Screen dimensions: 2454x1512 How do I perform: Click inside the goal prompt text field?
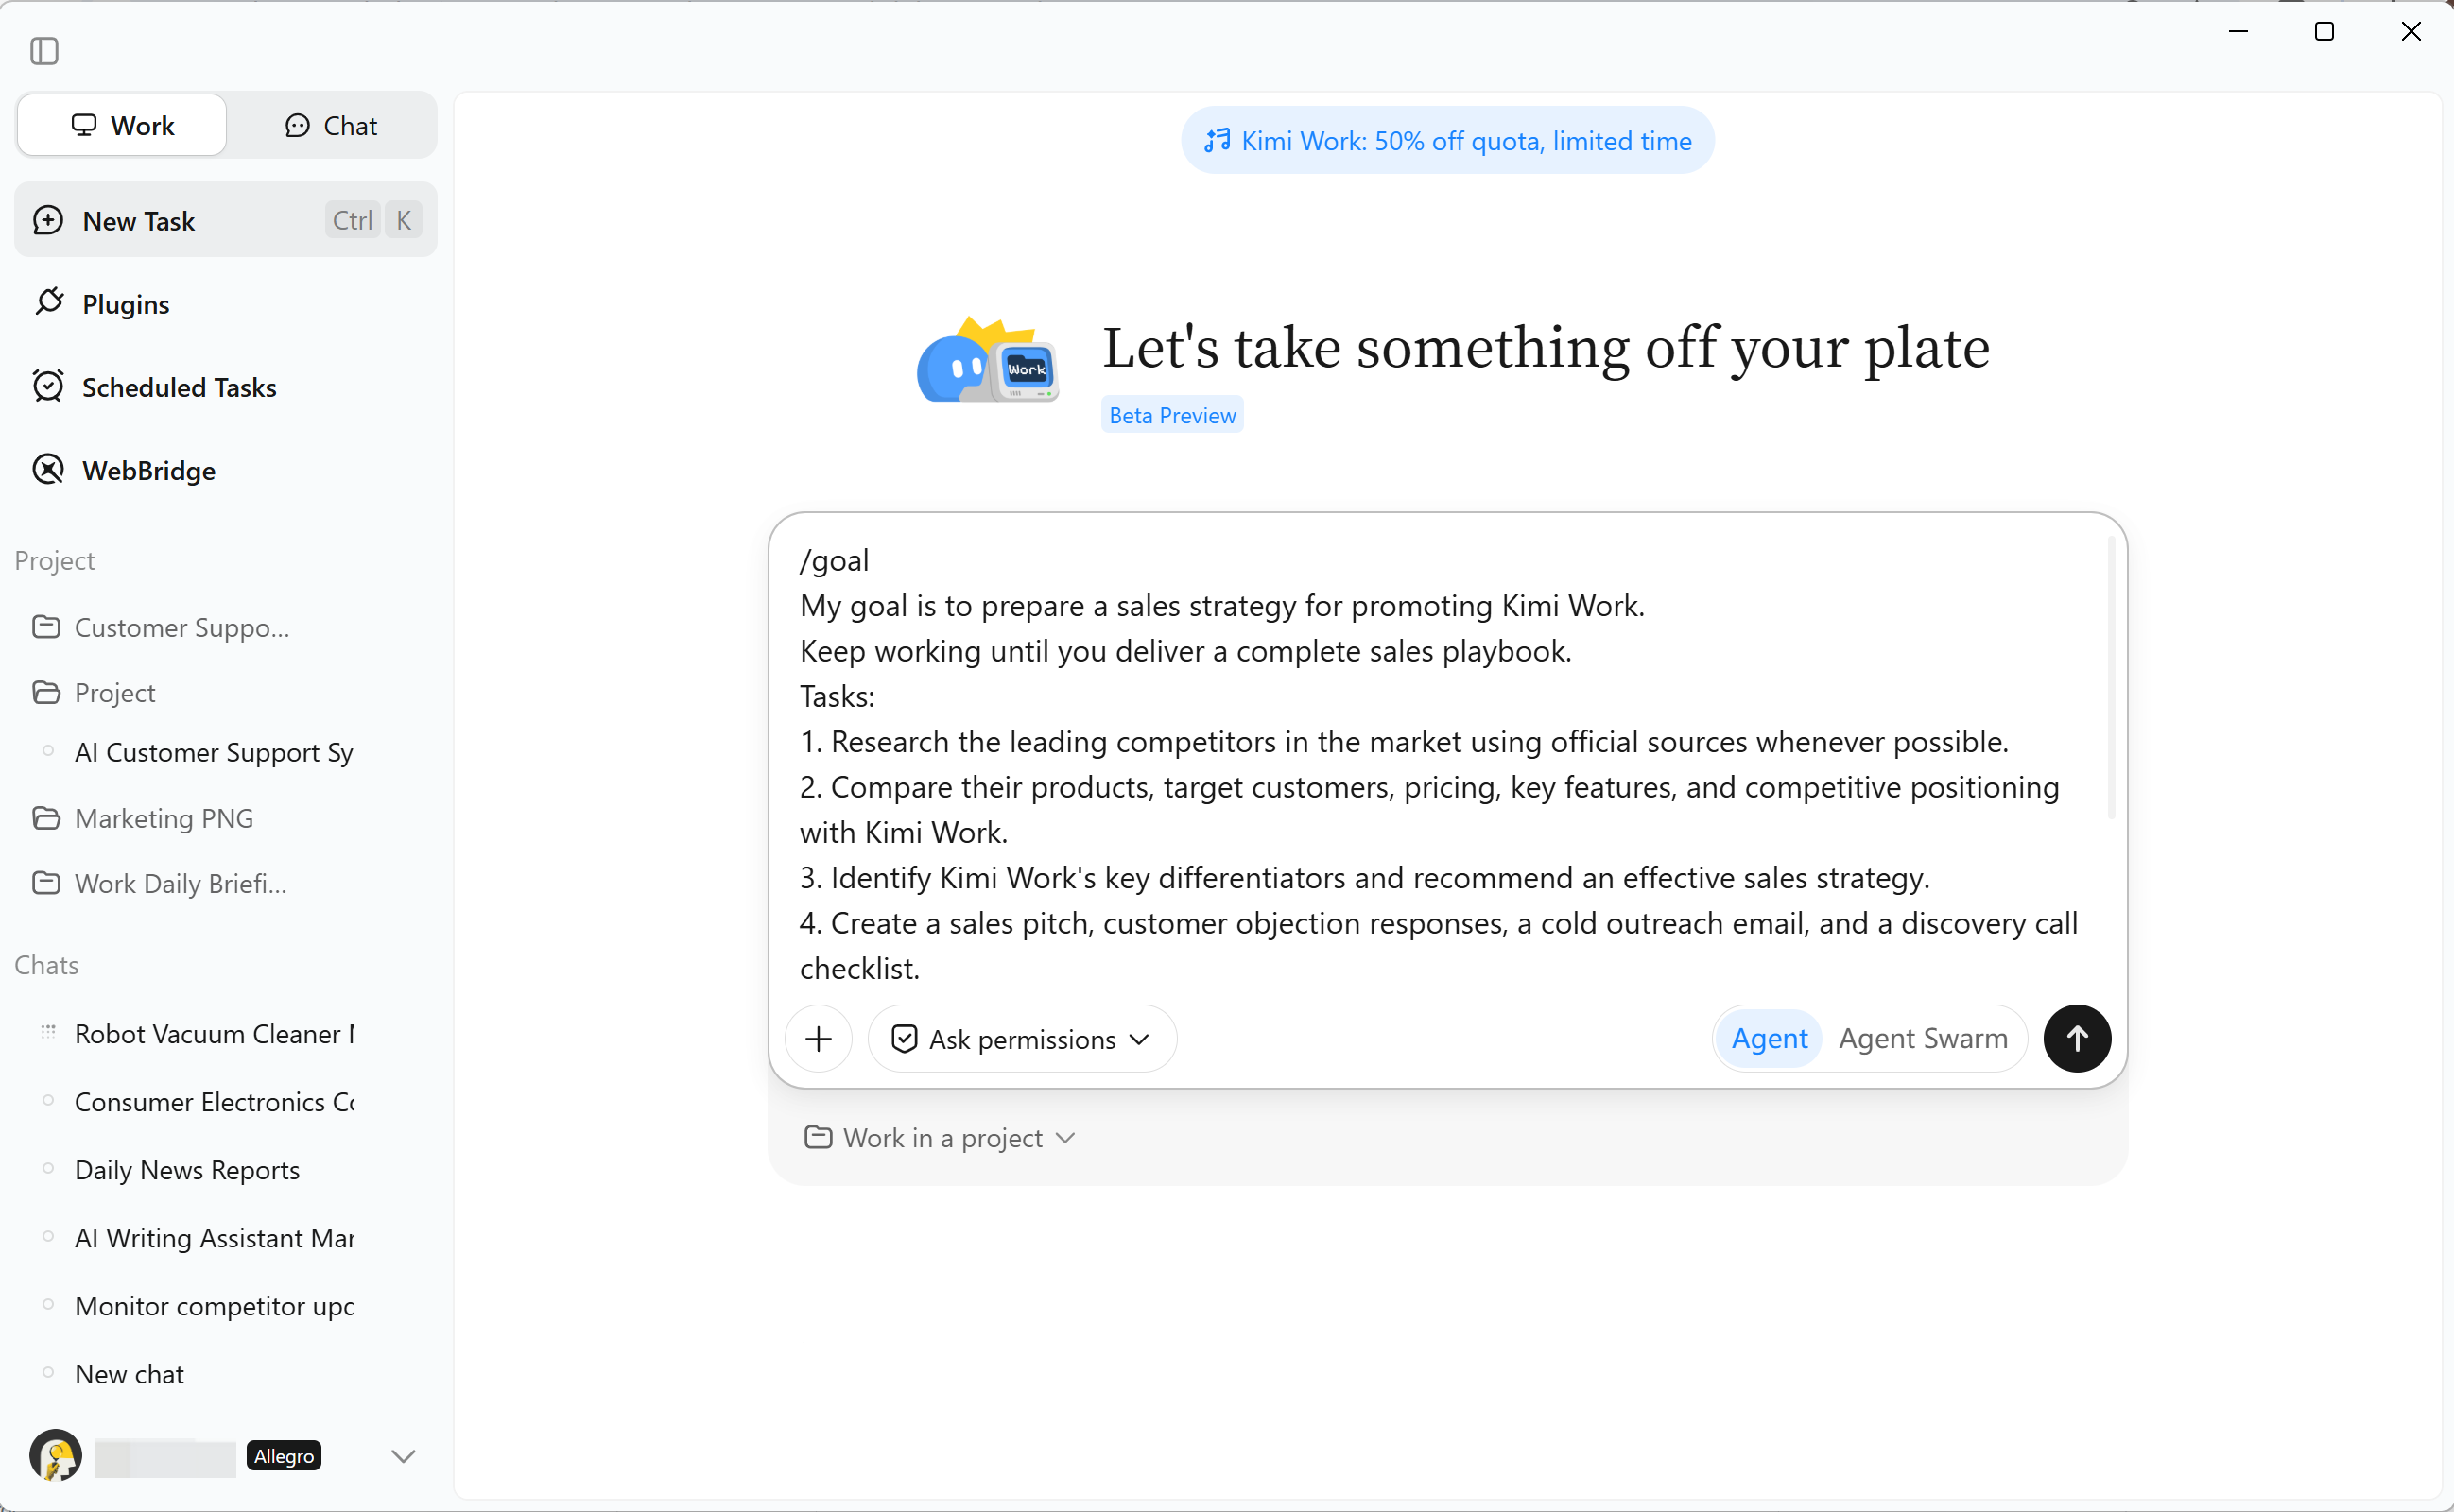point(1440,763)
